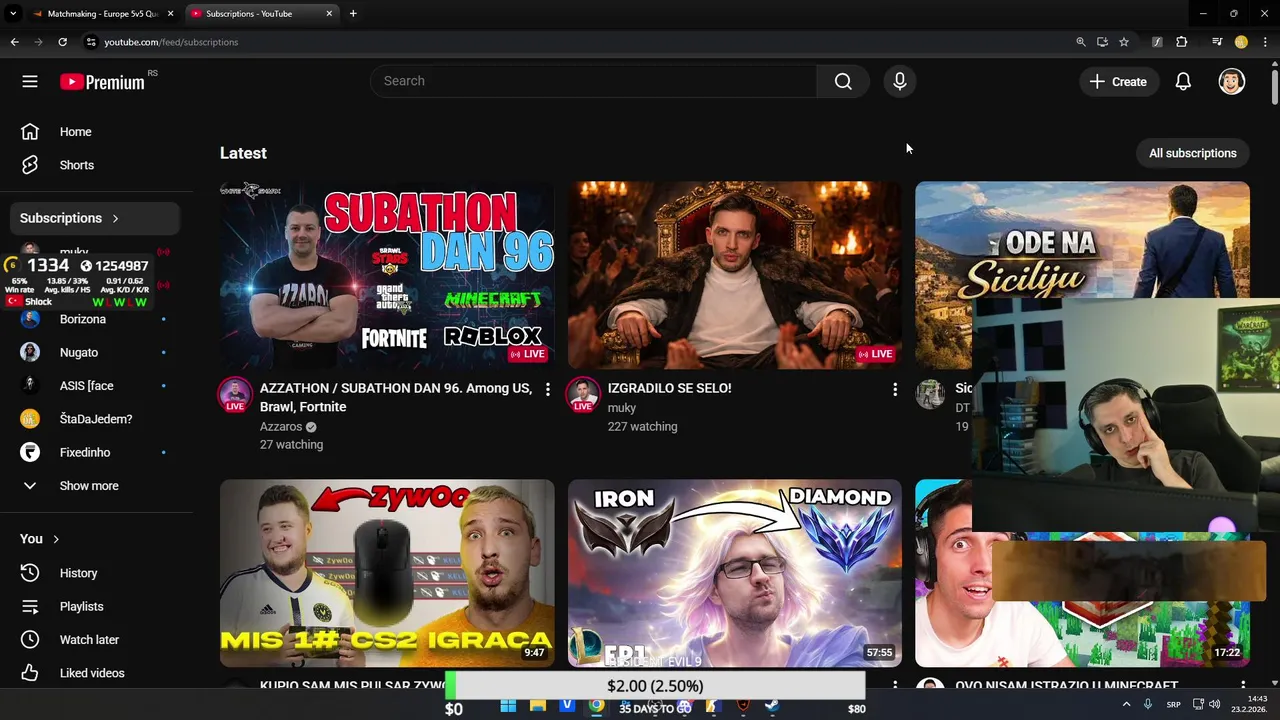Screen dimensions: 1280x720
Task: Open Watch later in the sidebar
Action: click(97, 640)
